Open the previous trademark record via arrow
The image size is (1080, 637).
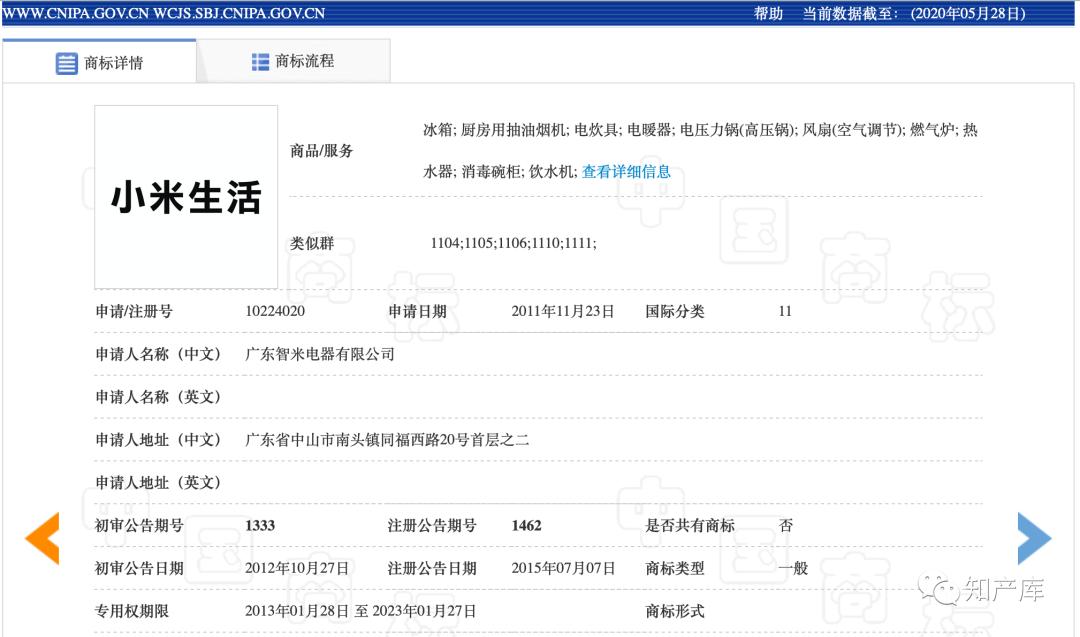pyautogui.click(x=42, y=538)
